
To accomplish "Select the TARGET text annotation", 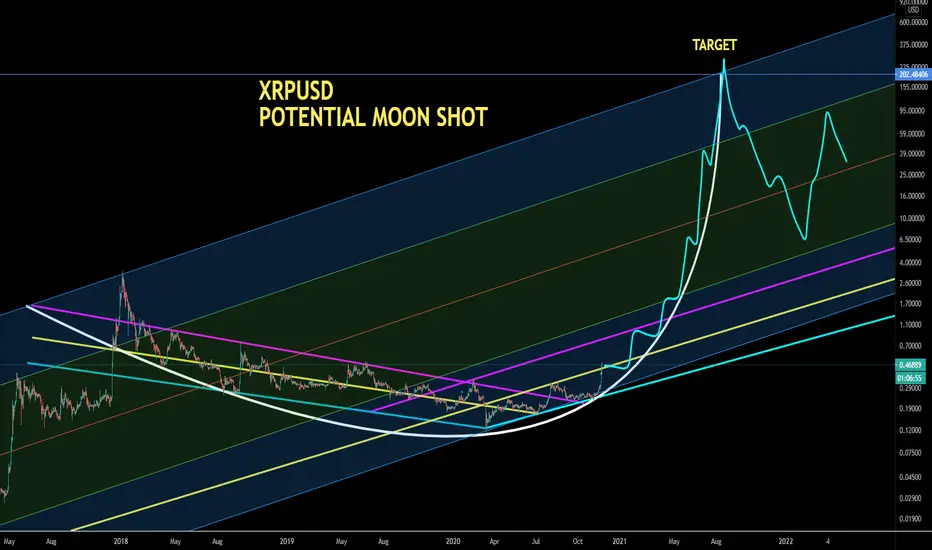I will (714, 45).
